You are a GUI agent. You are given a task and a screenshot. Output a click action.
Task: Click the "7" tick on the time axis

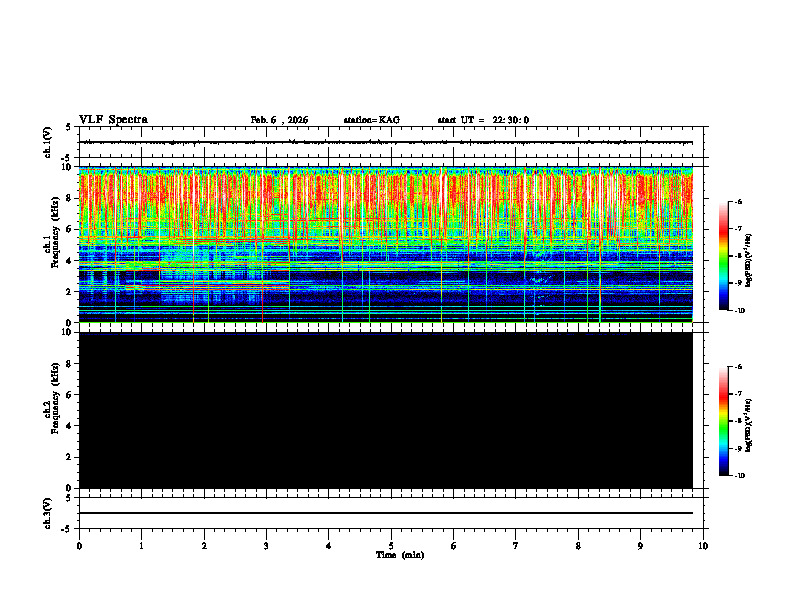pyautogui.click(x=516, y=546)
